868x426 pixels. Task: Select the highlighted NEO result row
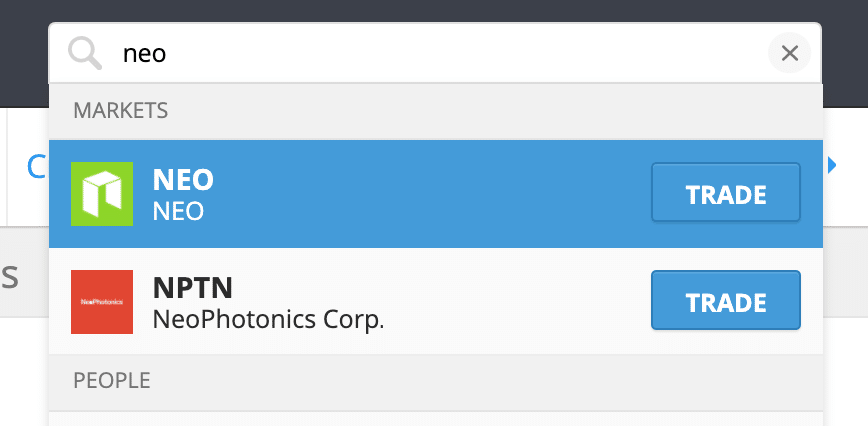point(436,194)
